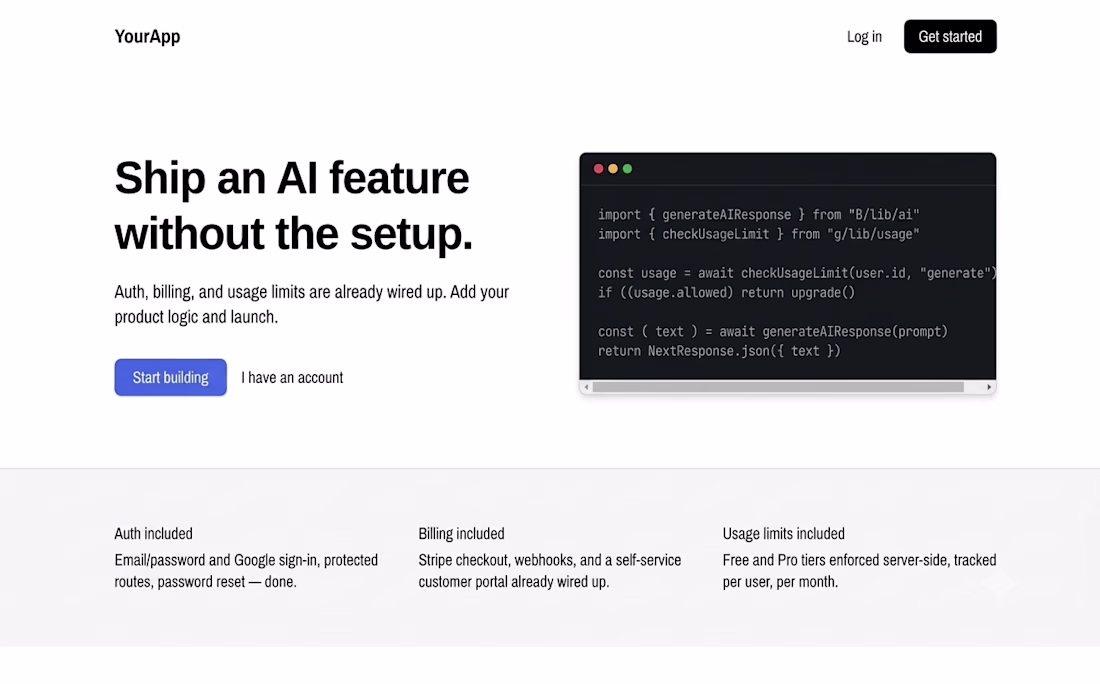Open the YourApp logo home link
The image size is (1100, 684).
click(x=147, y=36)
